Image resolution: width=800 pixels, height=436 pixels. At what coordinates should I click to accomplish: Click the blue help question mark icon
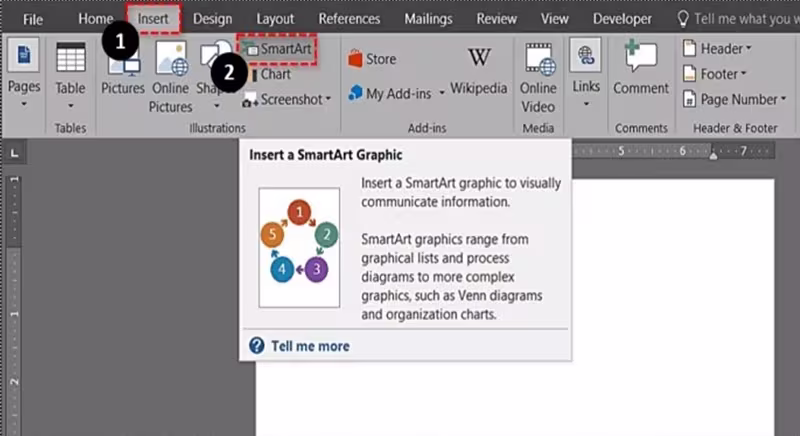tap(257, 346)
